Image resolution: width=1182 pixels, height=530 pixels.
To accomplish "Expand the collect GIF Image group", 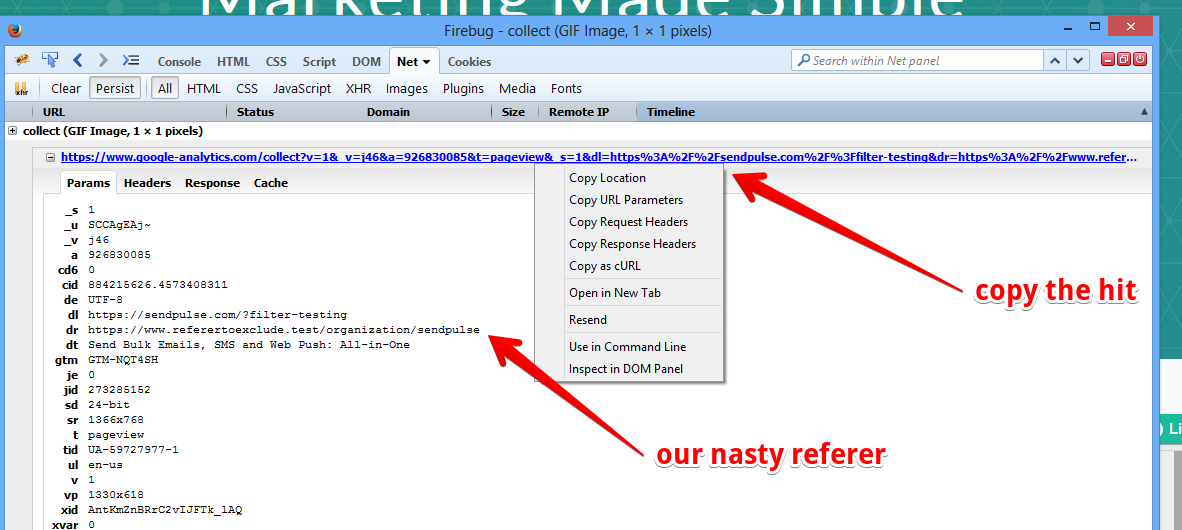I will click(x=13, y=131).
